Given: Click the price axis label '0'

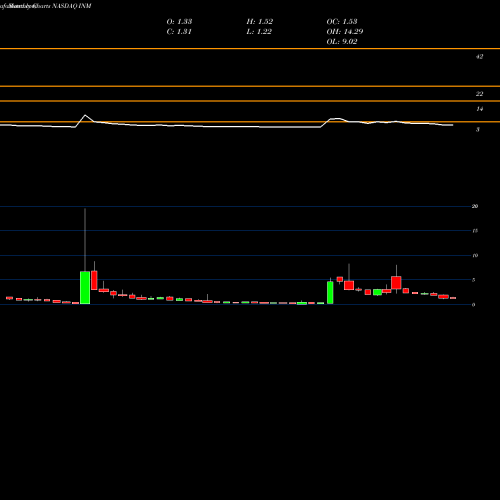Looking at the screenshot, I should coord(473,305).
